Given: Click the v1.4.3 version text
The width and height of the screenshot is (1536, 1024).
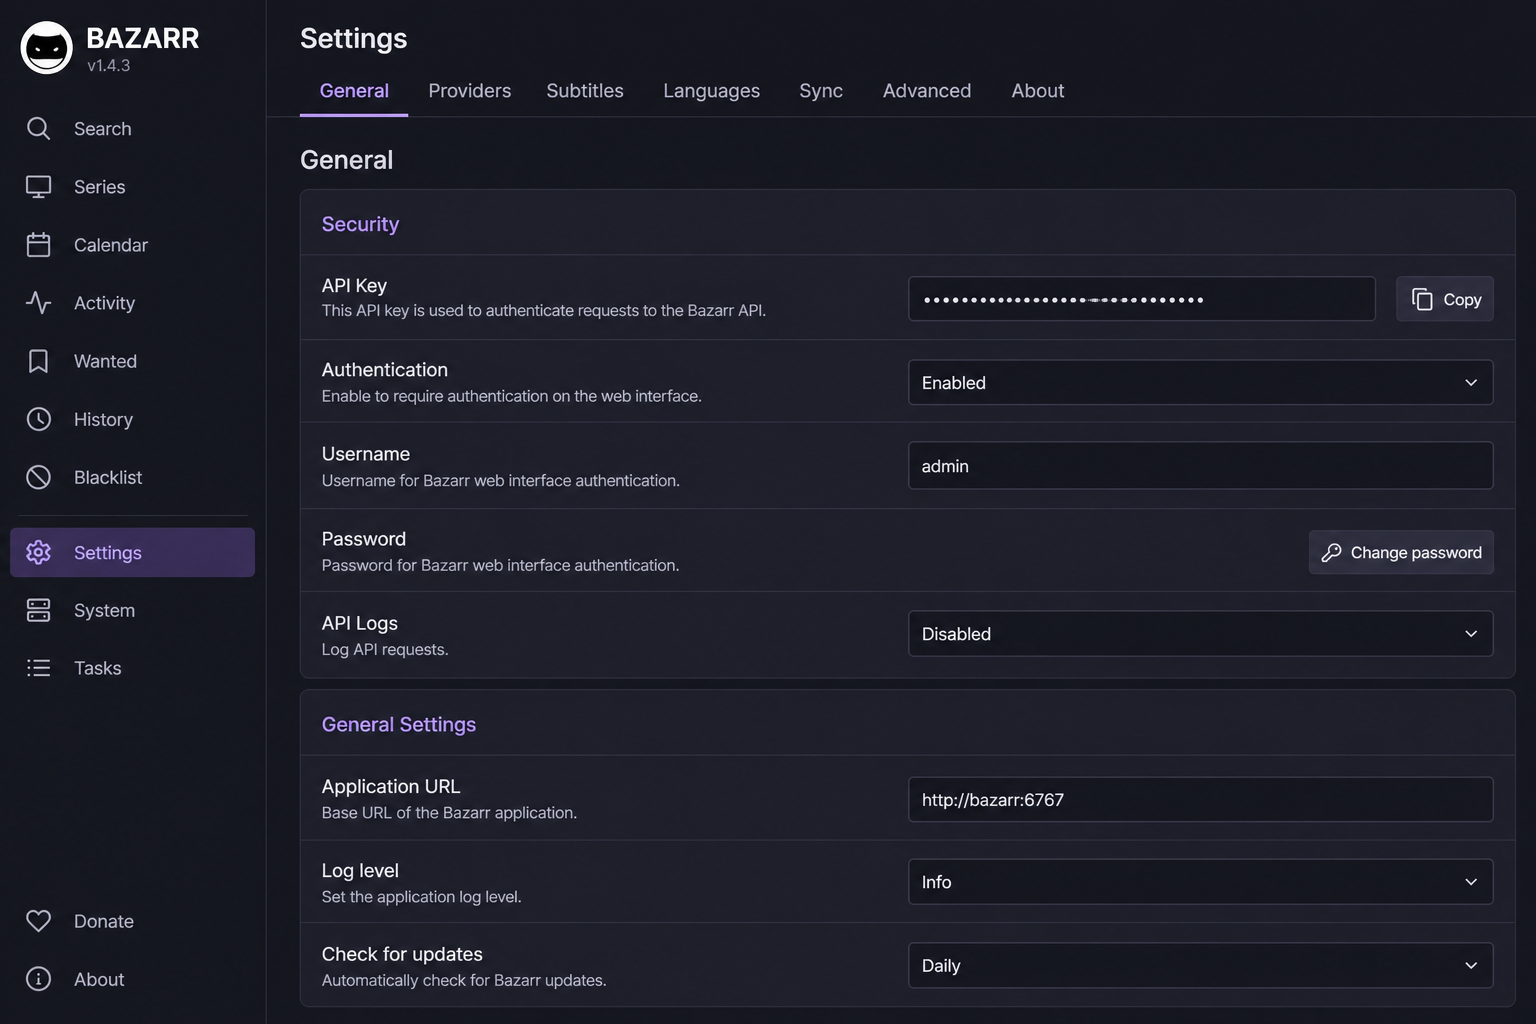Looking at the screenshot, I should click(x=108, y=66).
